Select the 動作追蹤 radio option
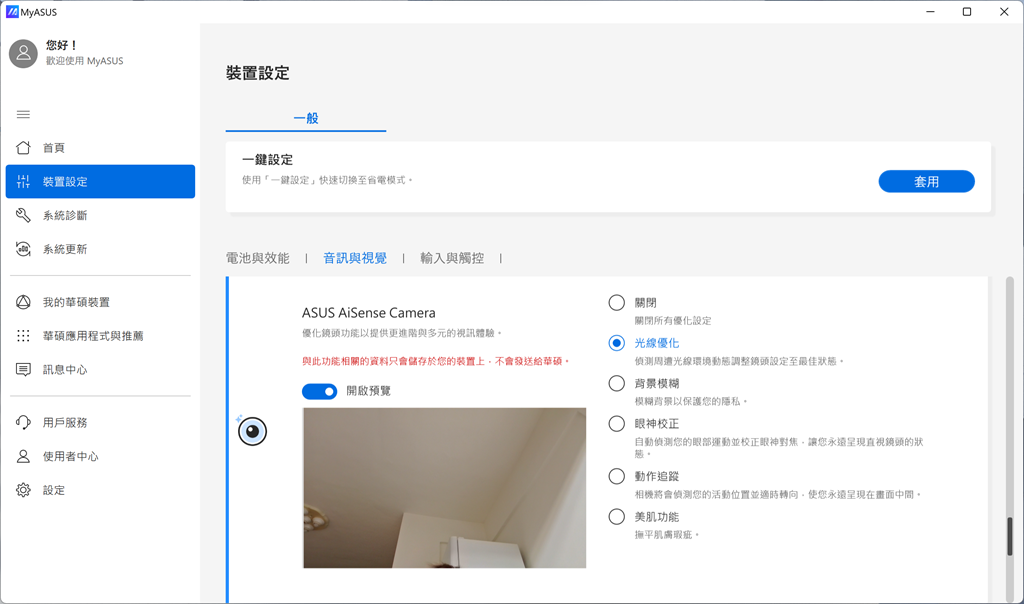1024x604 pixels. 617,477
